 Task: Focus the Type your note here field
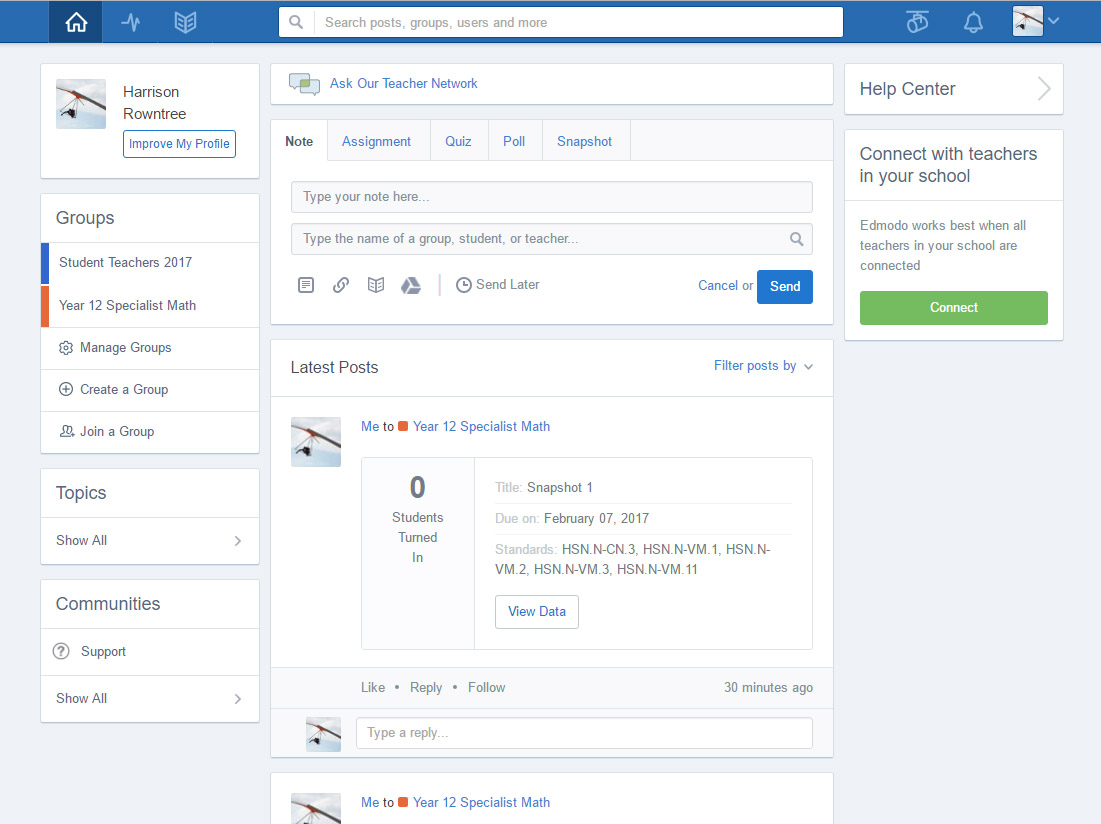[552, 197]
